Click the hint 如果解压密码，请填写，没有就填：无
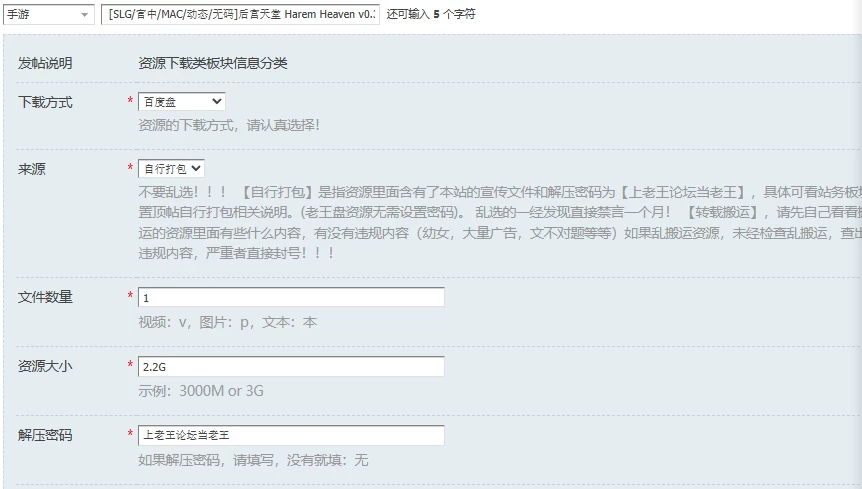 (x=253, y=460)
